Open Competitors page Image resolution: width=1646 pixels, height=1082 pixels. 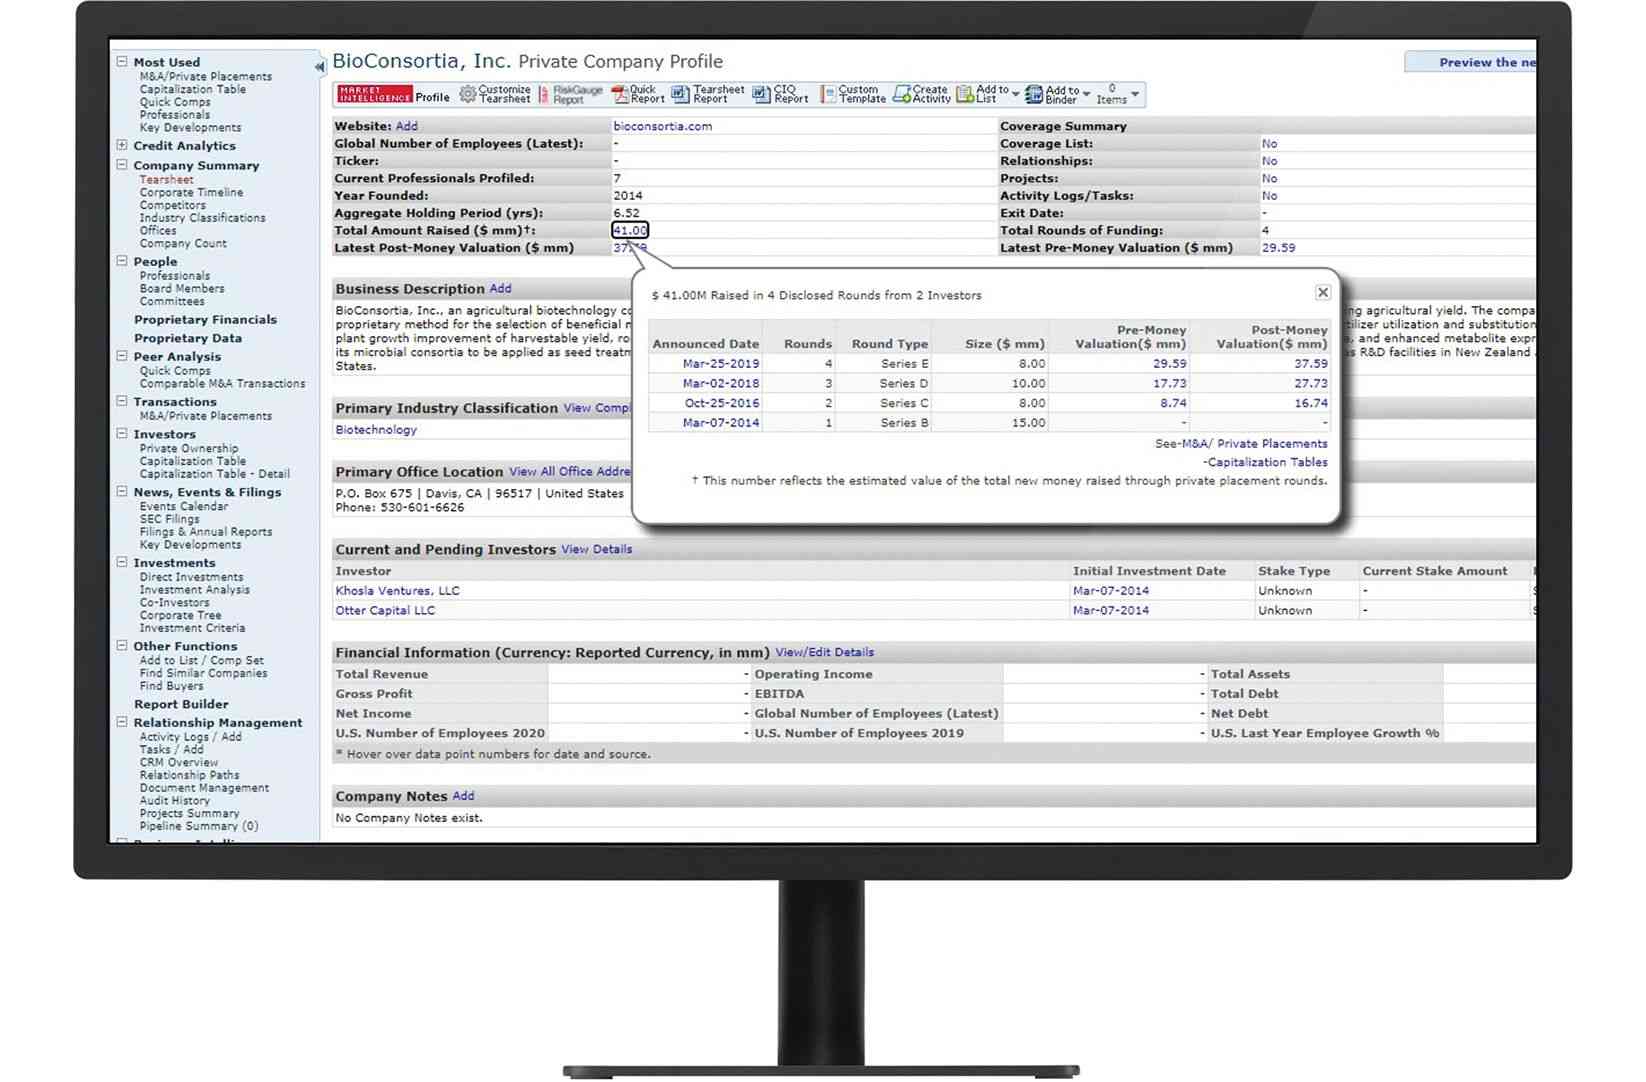tap(172, 205)
